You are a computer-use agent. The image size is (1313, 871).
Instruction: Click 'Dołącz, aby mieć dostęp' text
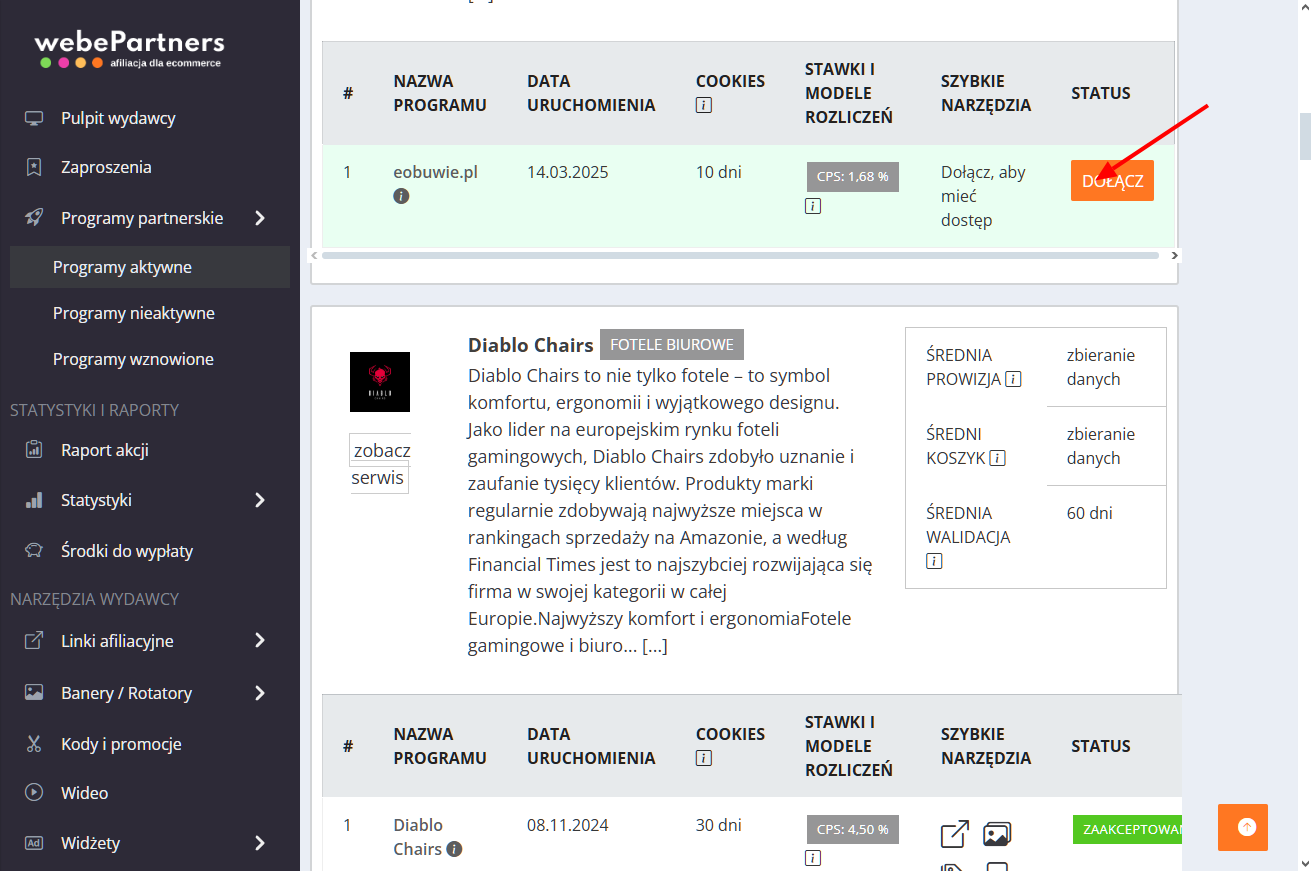(983, 196)
